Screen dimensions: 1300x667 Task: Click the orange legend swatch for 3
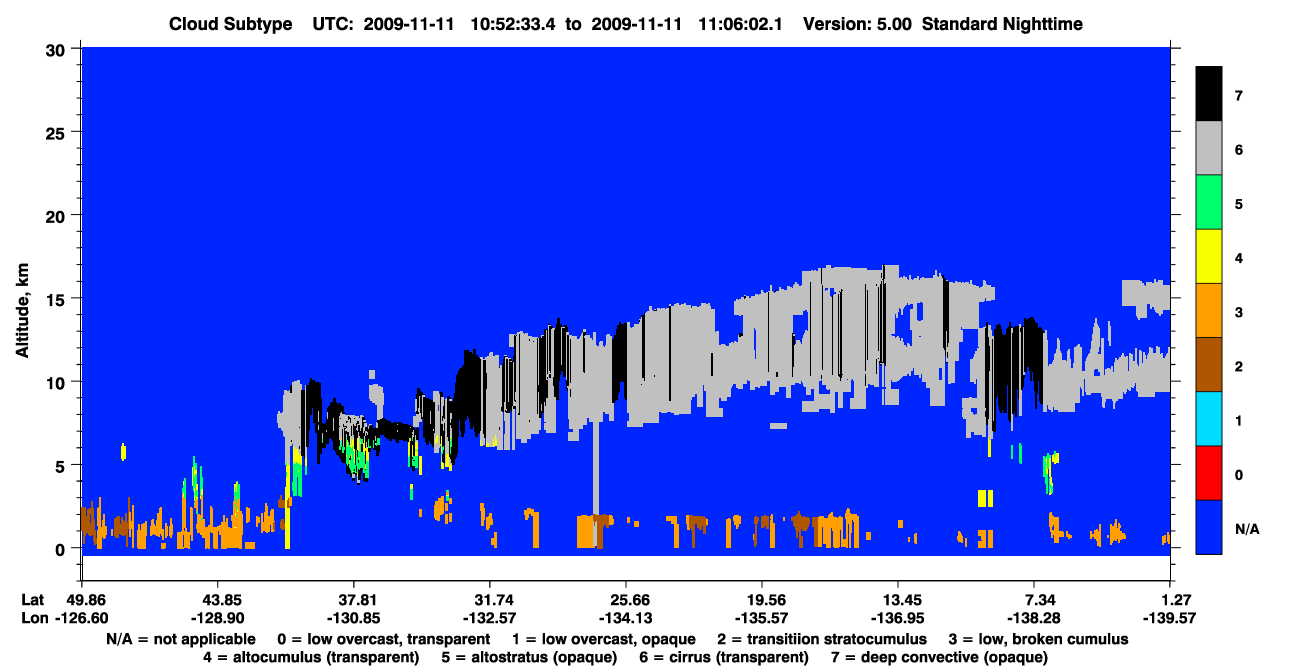coord(1209,310)
